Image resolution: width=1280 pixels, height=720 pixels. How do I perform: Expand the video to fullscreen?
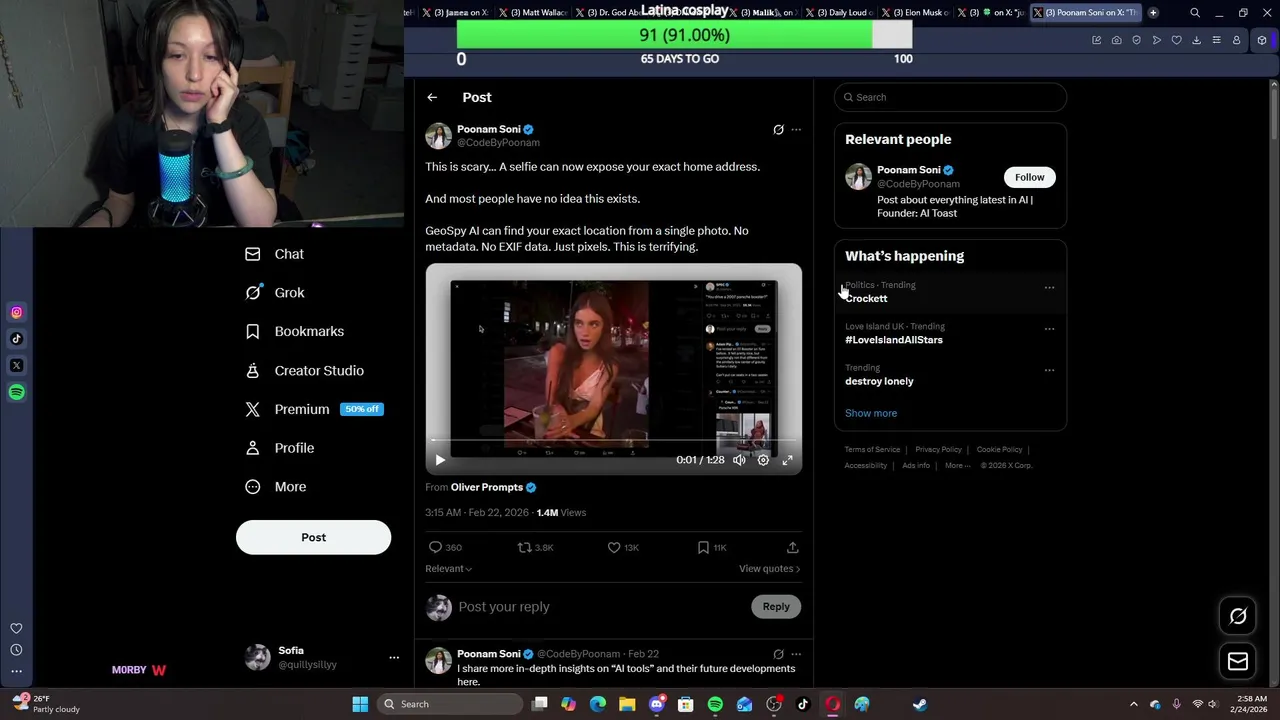pos(787,460)
